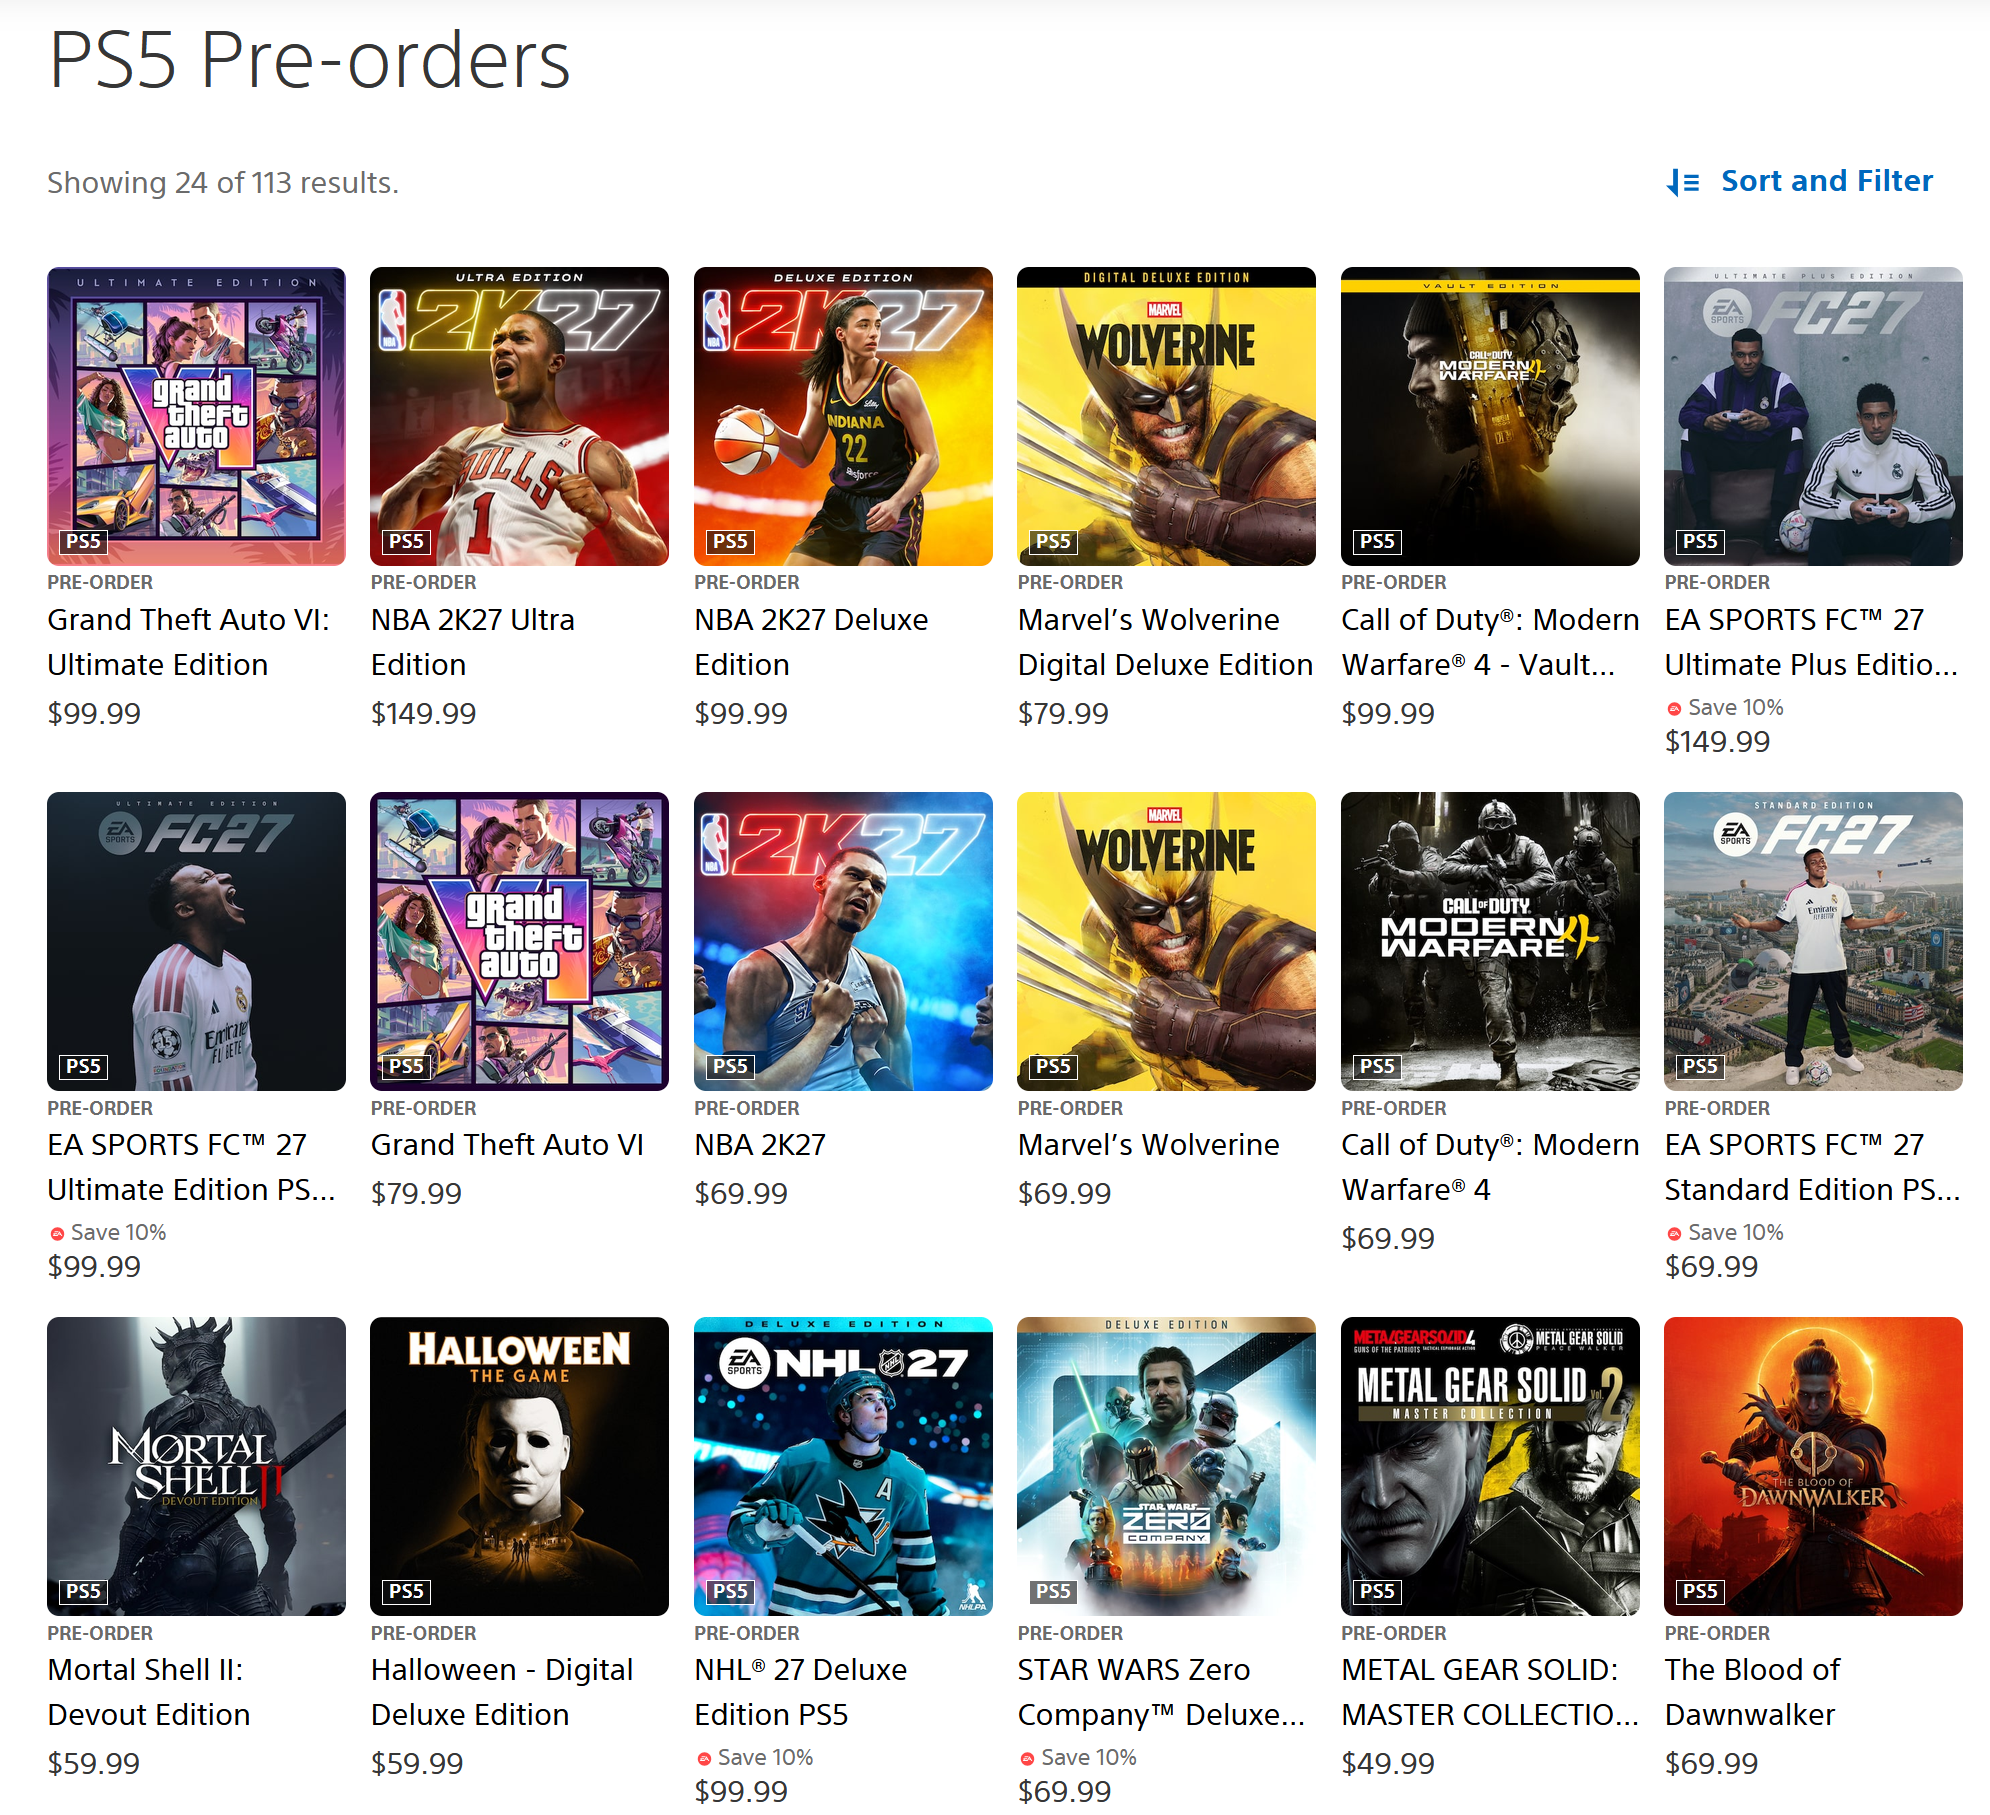Open STAR WARS Zero Company Deluxe title
Screen dimensions: 1990x1815
point(1161,1692)
